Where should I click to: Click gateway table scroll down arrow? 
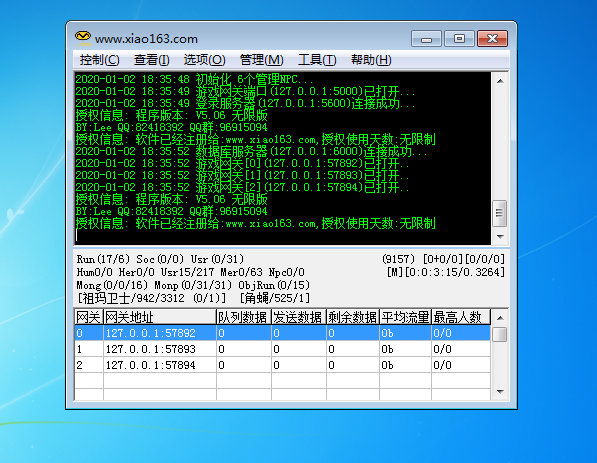500,392
